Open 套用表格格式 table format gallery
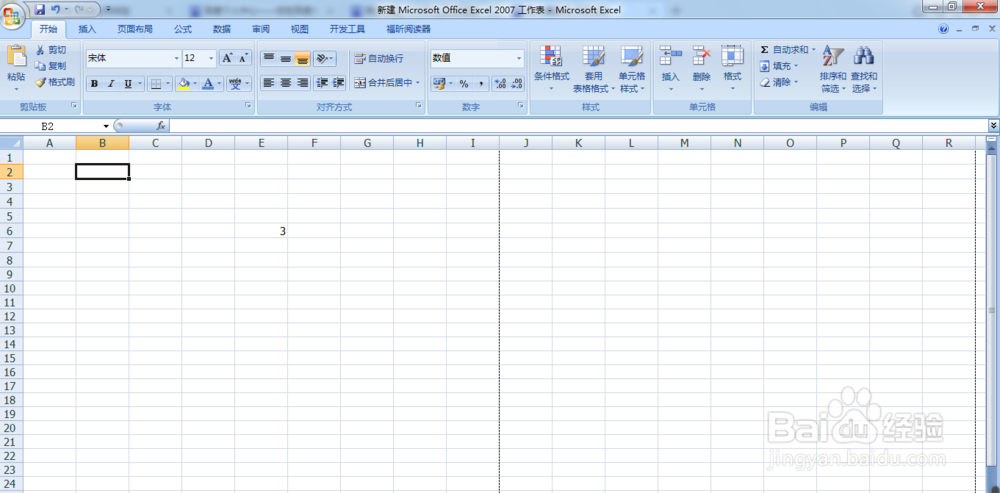 click(594, 69)
